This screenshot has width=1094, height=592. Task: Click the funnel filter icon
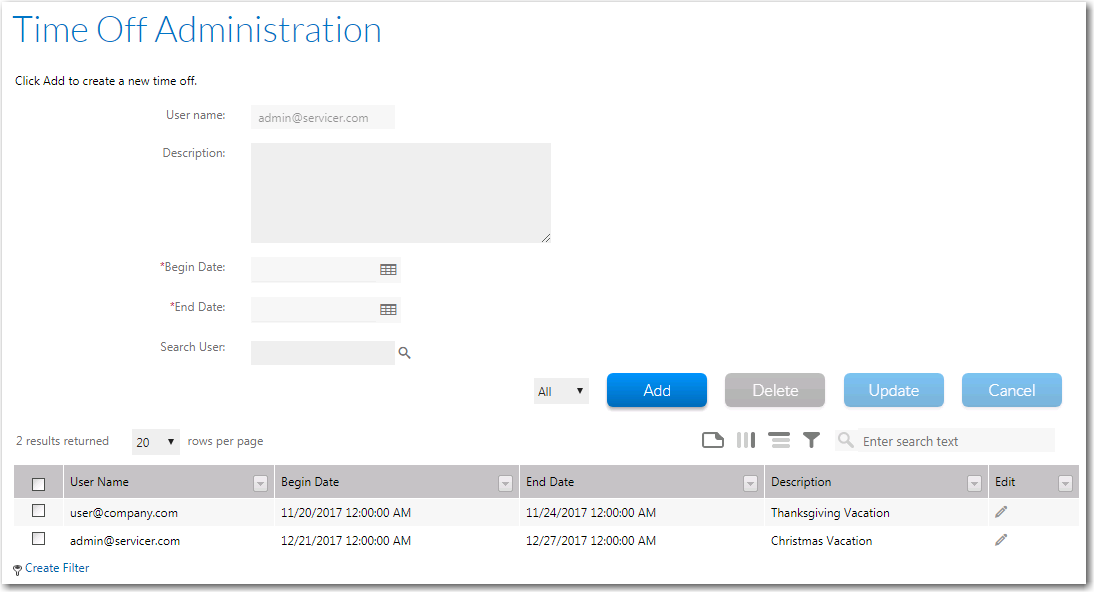(x=812, y=440)
